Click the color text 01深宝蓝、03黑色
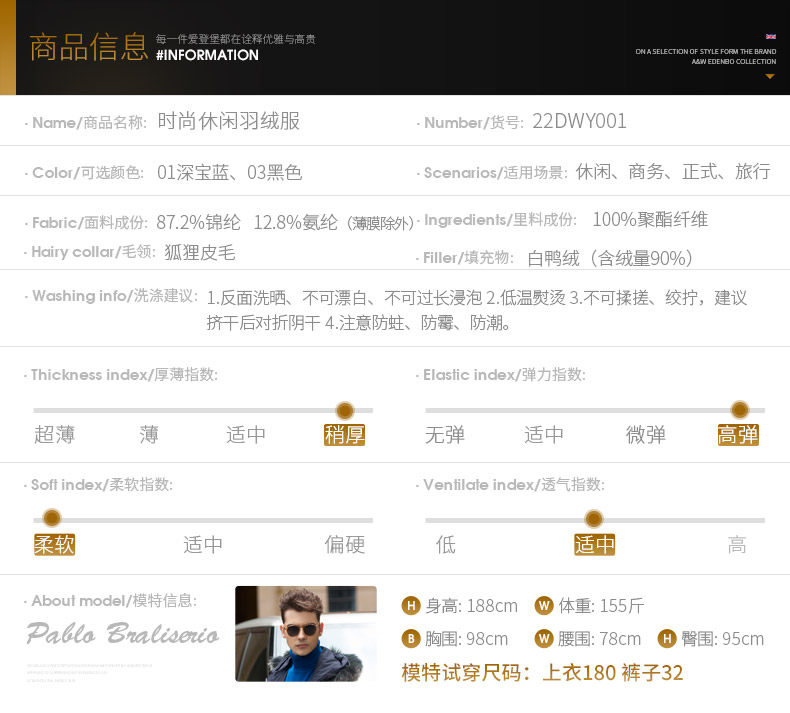The width and height of the screenshot is (790, 713). 229,172
